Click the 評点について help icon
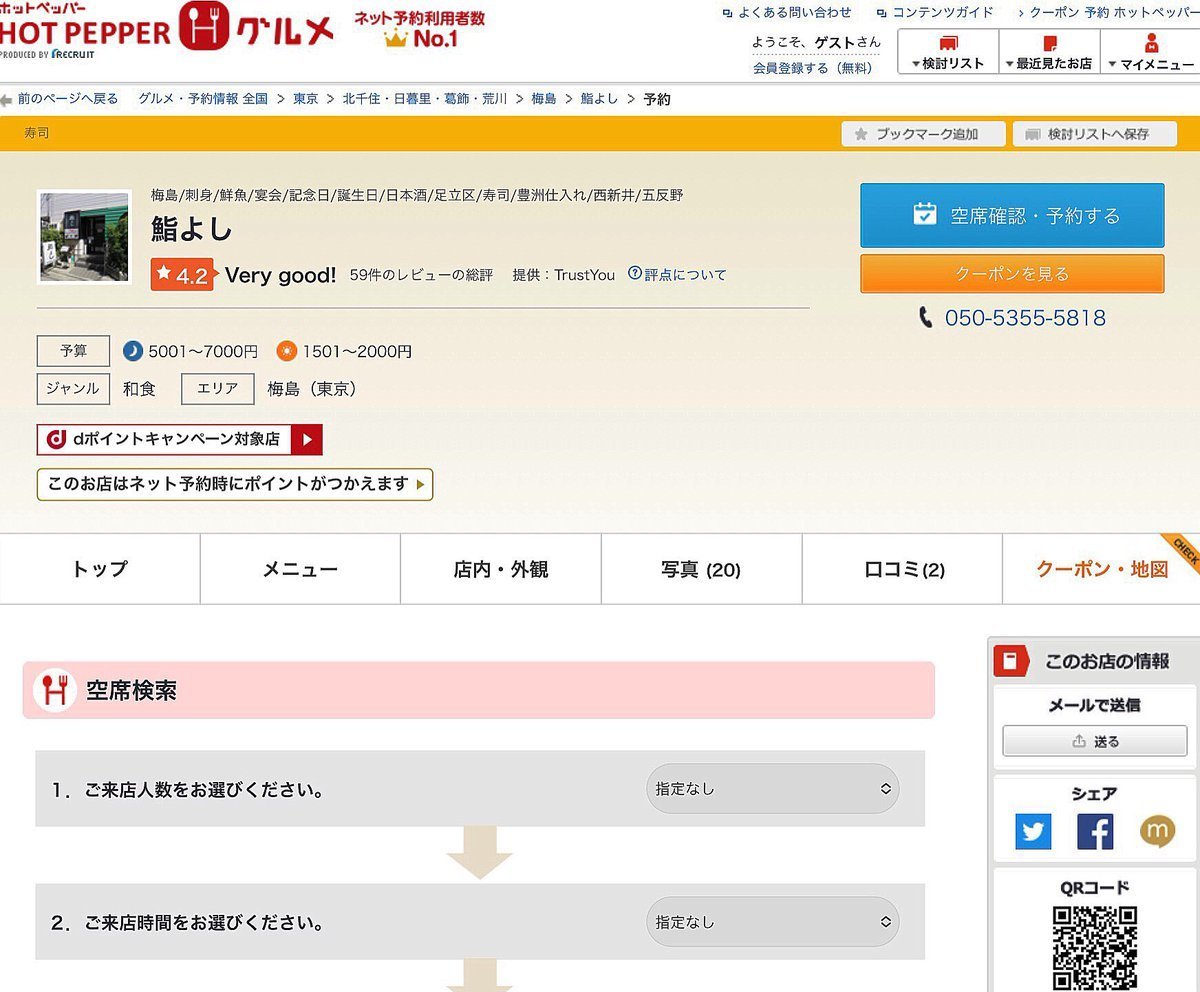The image size is (1200, 992). click(634, 274)
